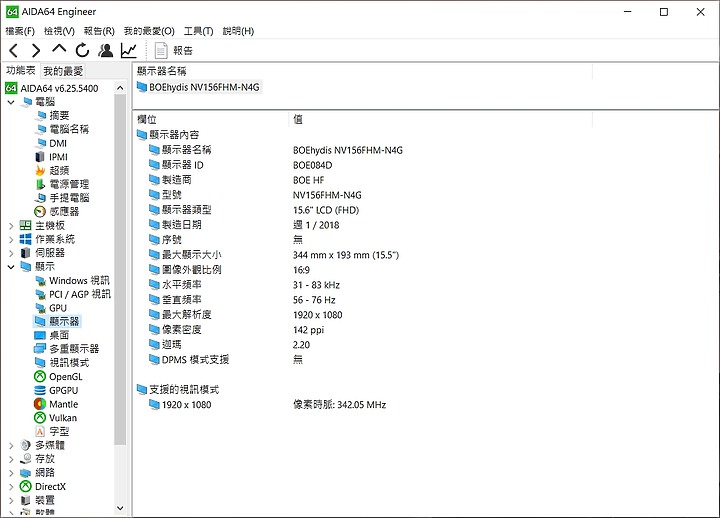Switch to the 我的最愛 tab

pos(63,71)
